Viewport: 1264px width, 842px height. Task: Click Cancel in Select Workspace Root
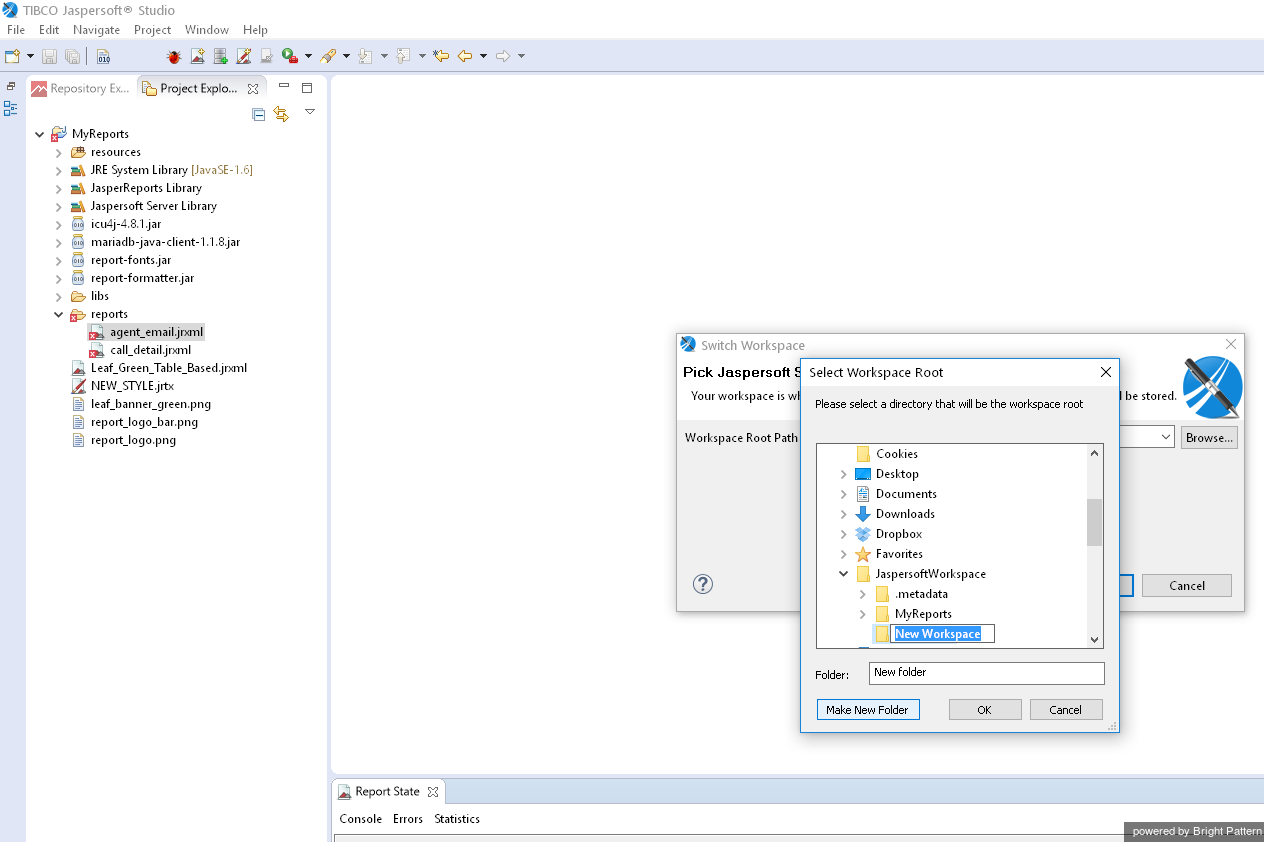pos(1066,709)
